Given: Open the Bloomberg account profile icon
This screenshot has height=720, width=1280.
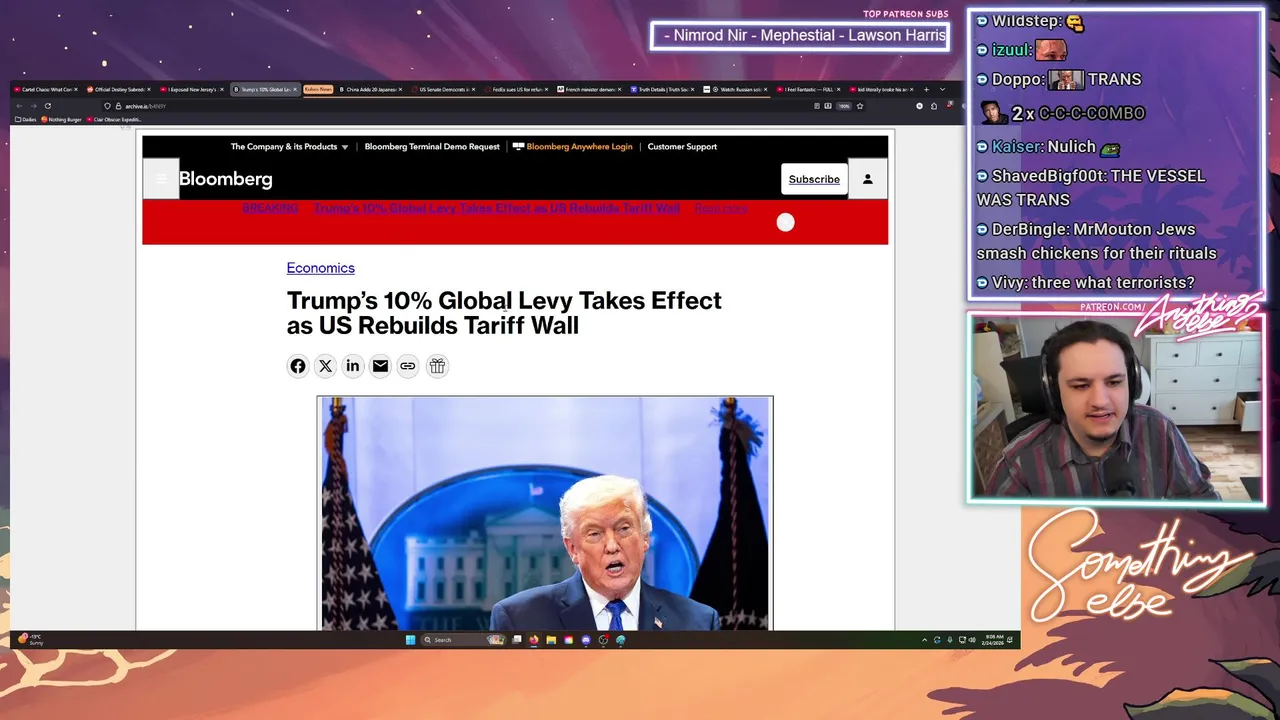Looking at the screenshot, I should [868, 179].
